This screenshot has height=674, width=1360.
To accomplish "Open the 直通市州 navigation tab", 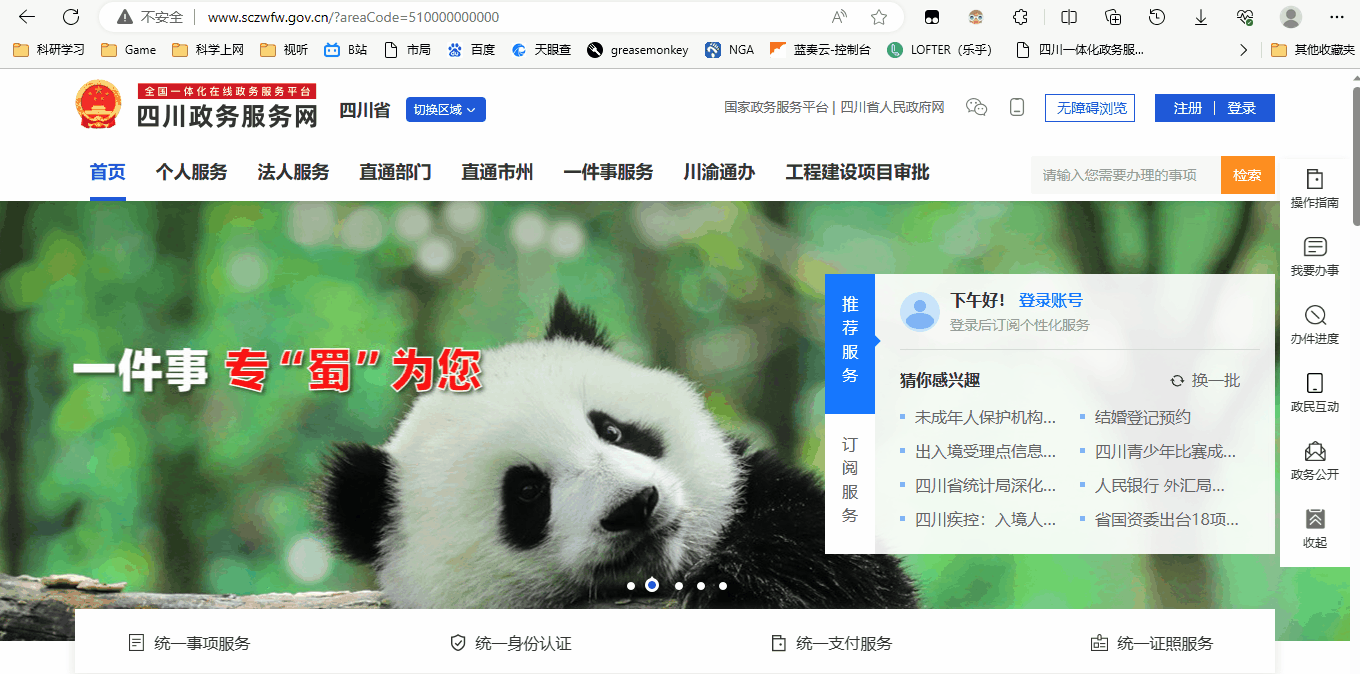I will click(x=497, y=172).
